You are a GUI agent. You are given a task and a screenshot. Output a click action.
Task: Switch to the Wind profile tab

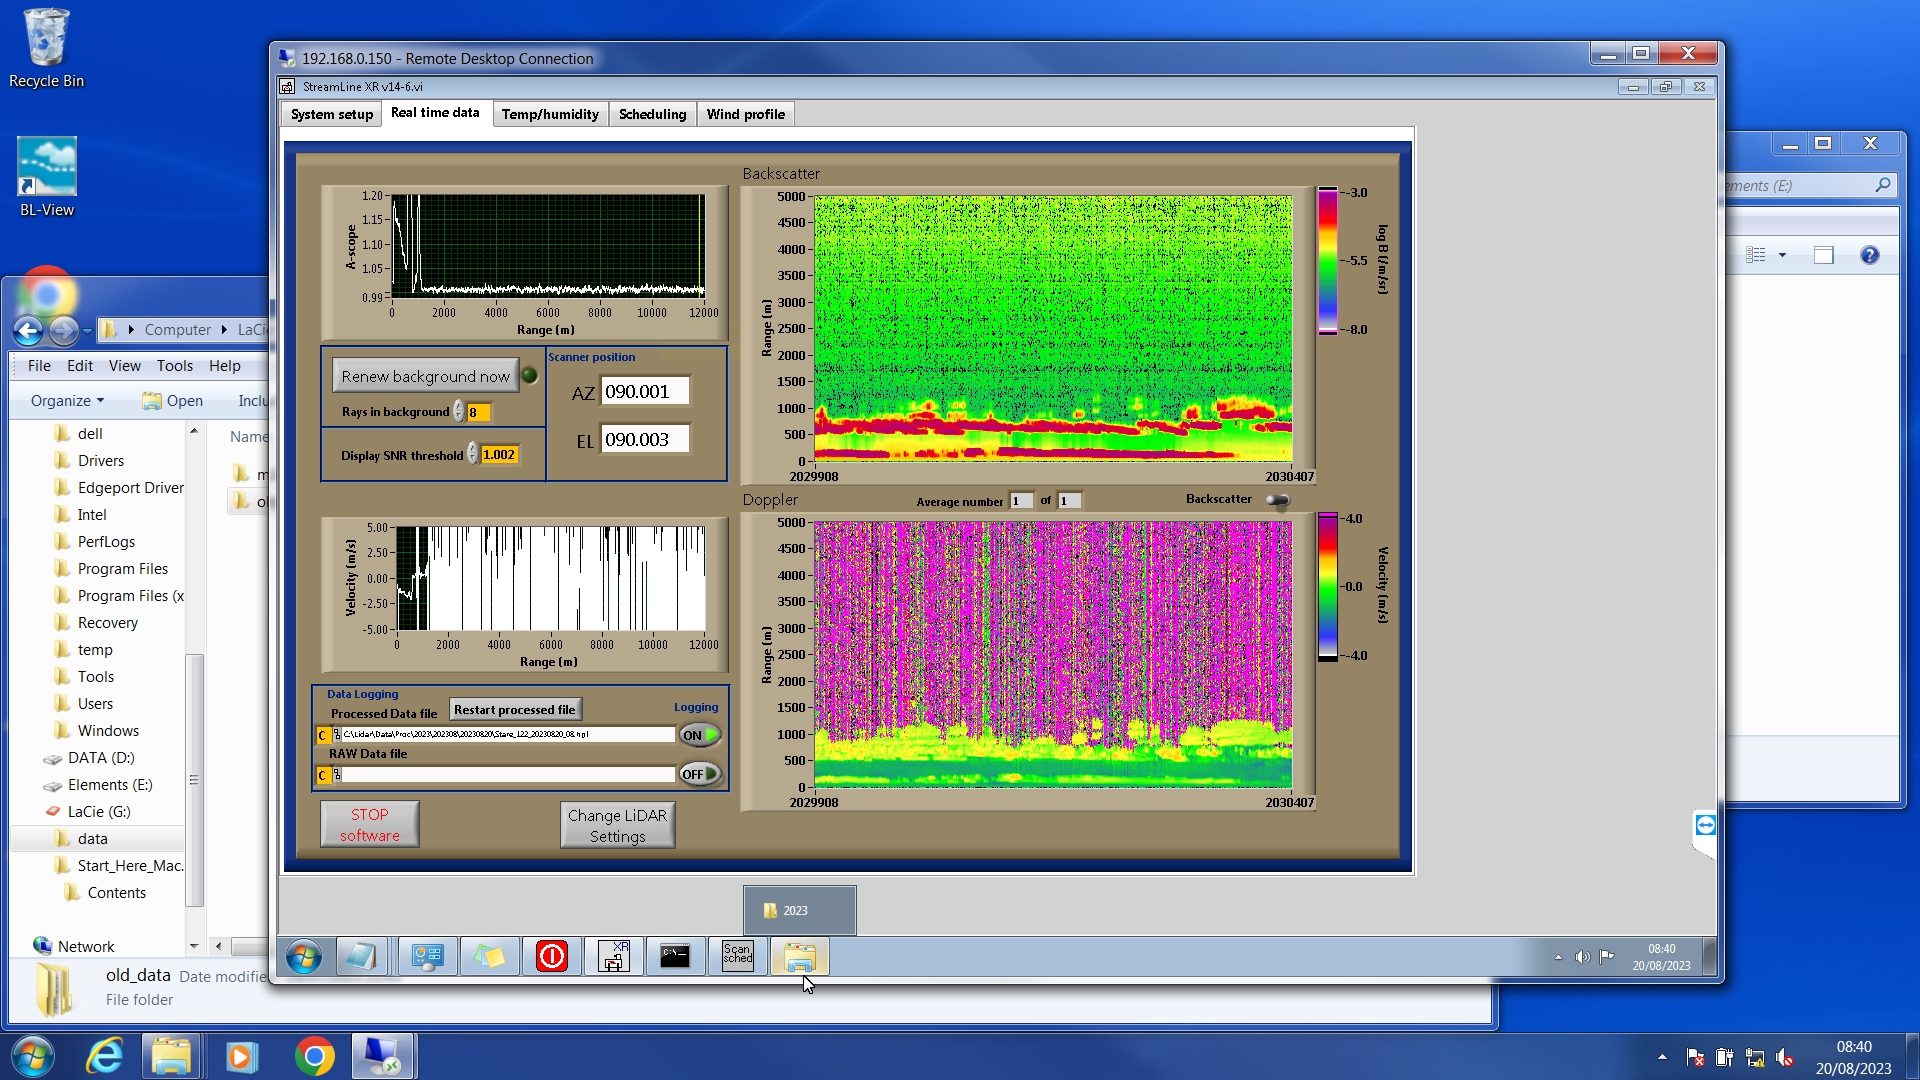pos(745,114)
